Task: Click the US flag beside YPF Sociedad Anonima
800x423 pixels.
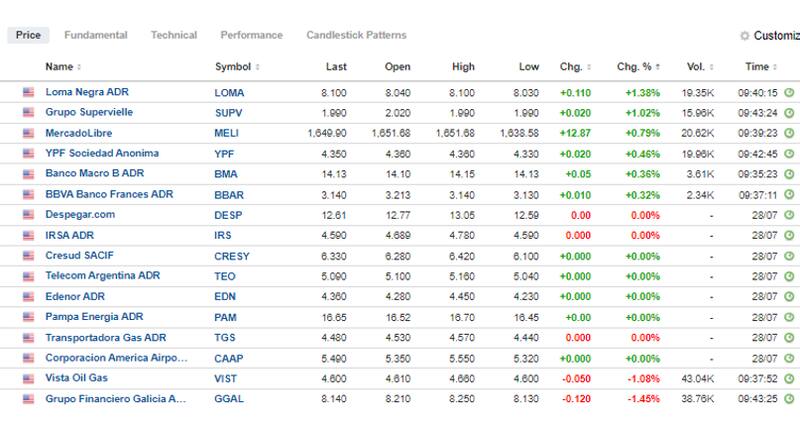Action: pyautogui.click(x=28, y=154)
